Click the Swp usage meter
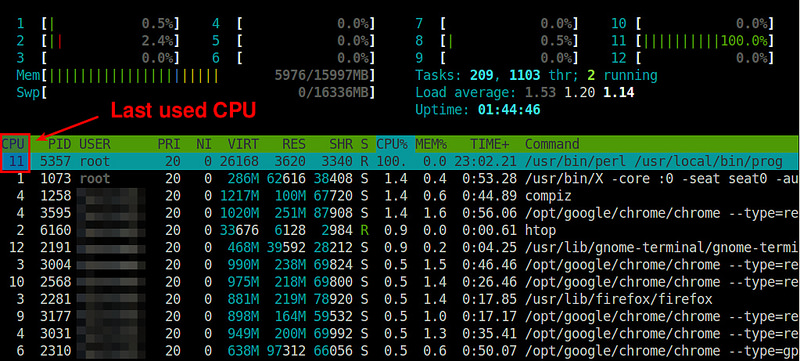This screenshot has width=800, height=361. (195, 93)
